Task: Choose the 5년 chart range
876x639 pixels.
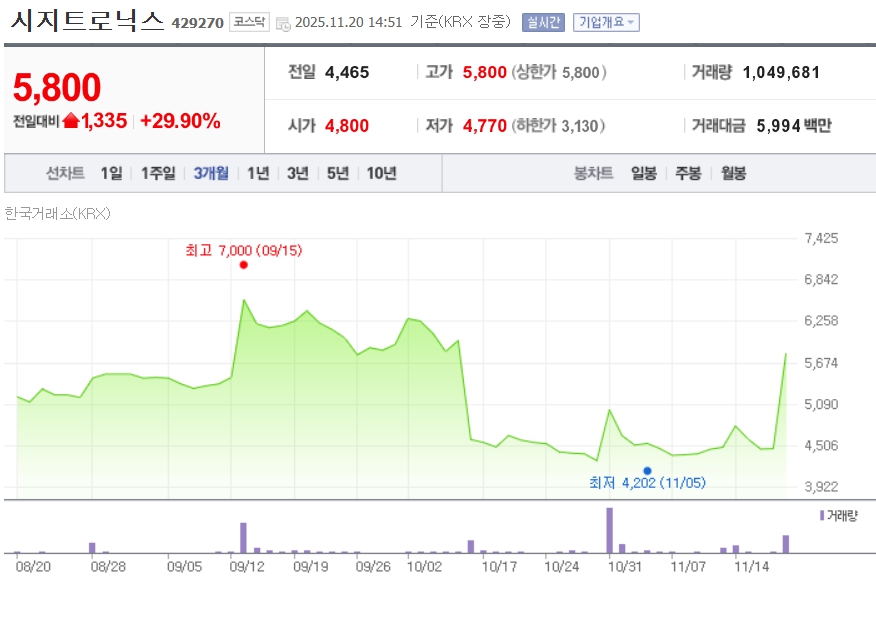Action: (338, 173)
